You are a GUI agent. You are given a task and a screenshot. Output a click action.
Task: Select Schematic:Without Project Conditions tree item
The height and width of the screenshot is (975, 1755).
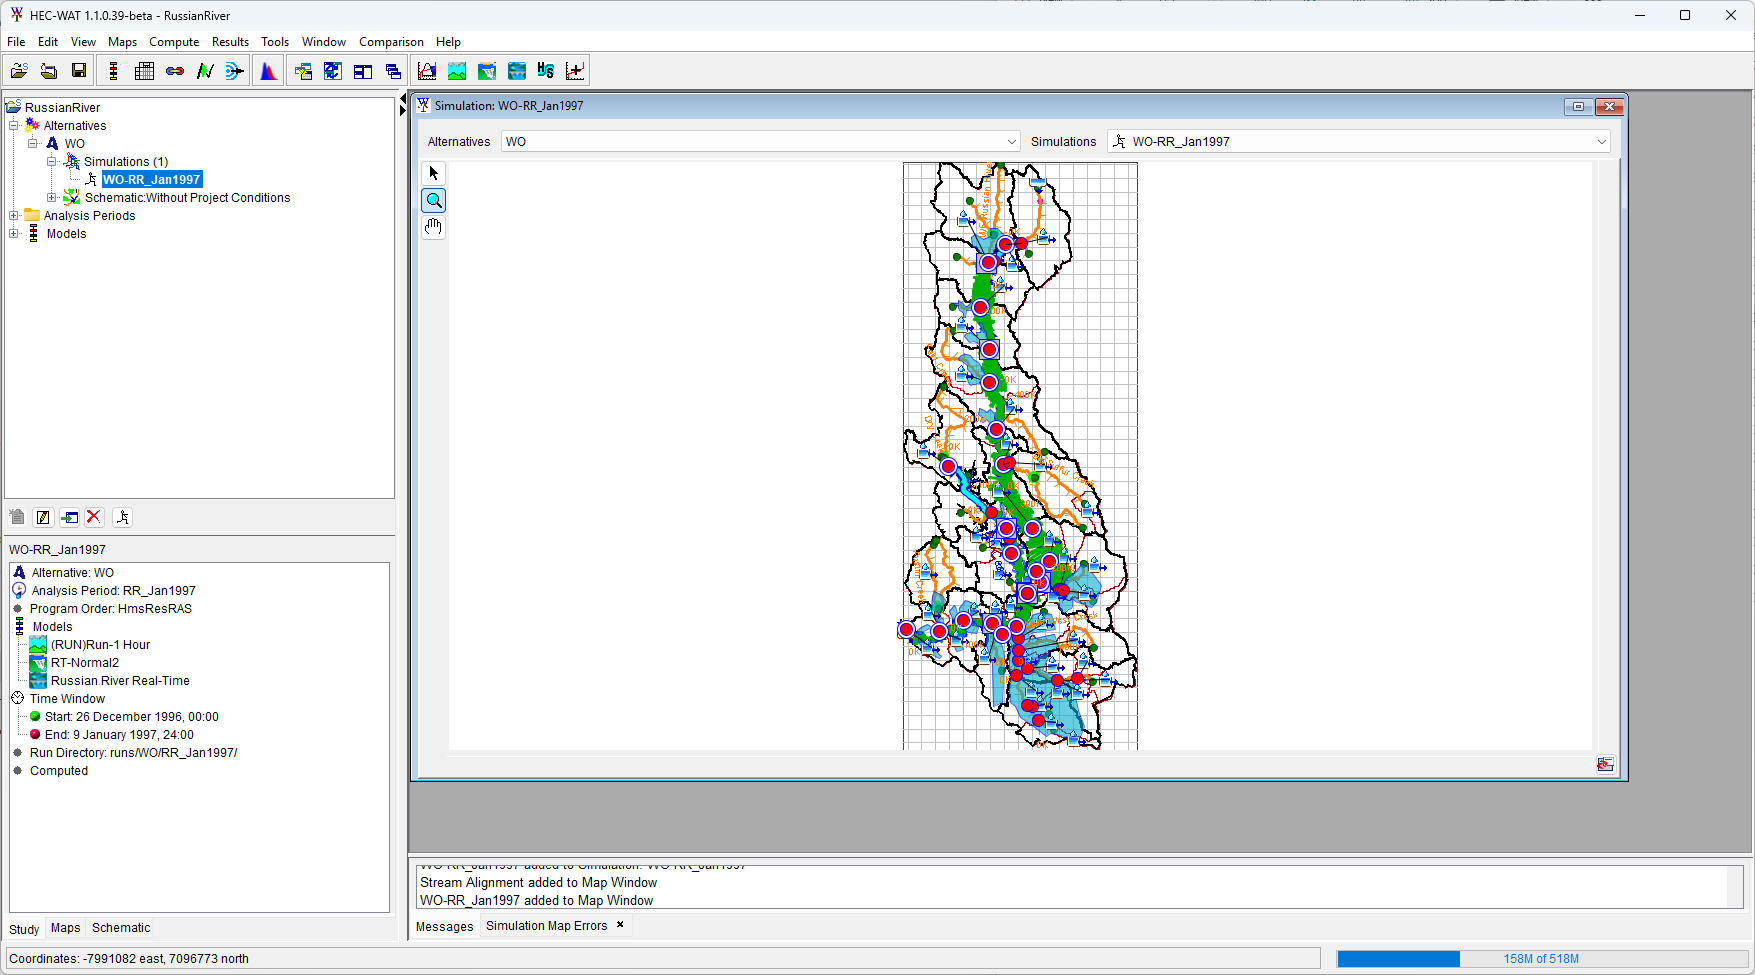[187, 198]
